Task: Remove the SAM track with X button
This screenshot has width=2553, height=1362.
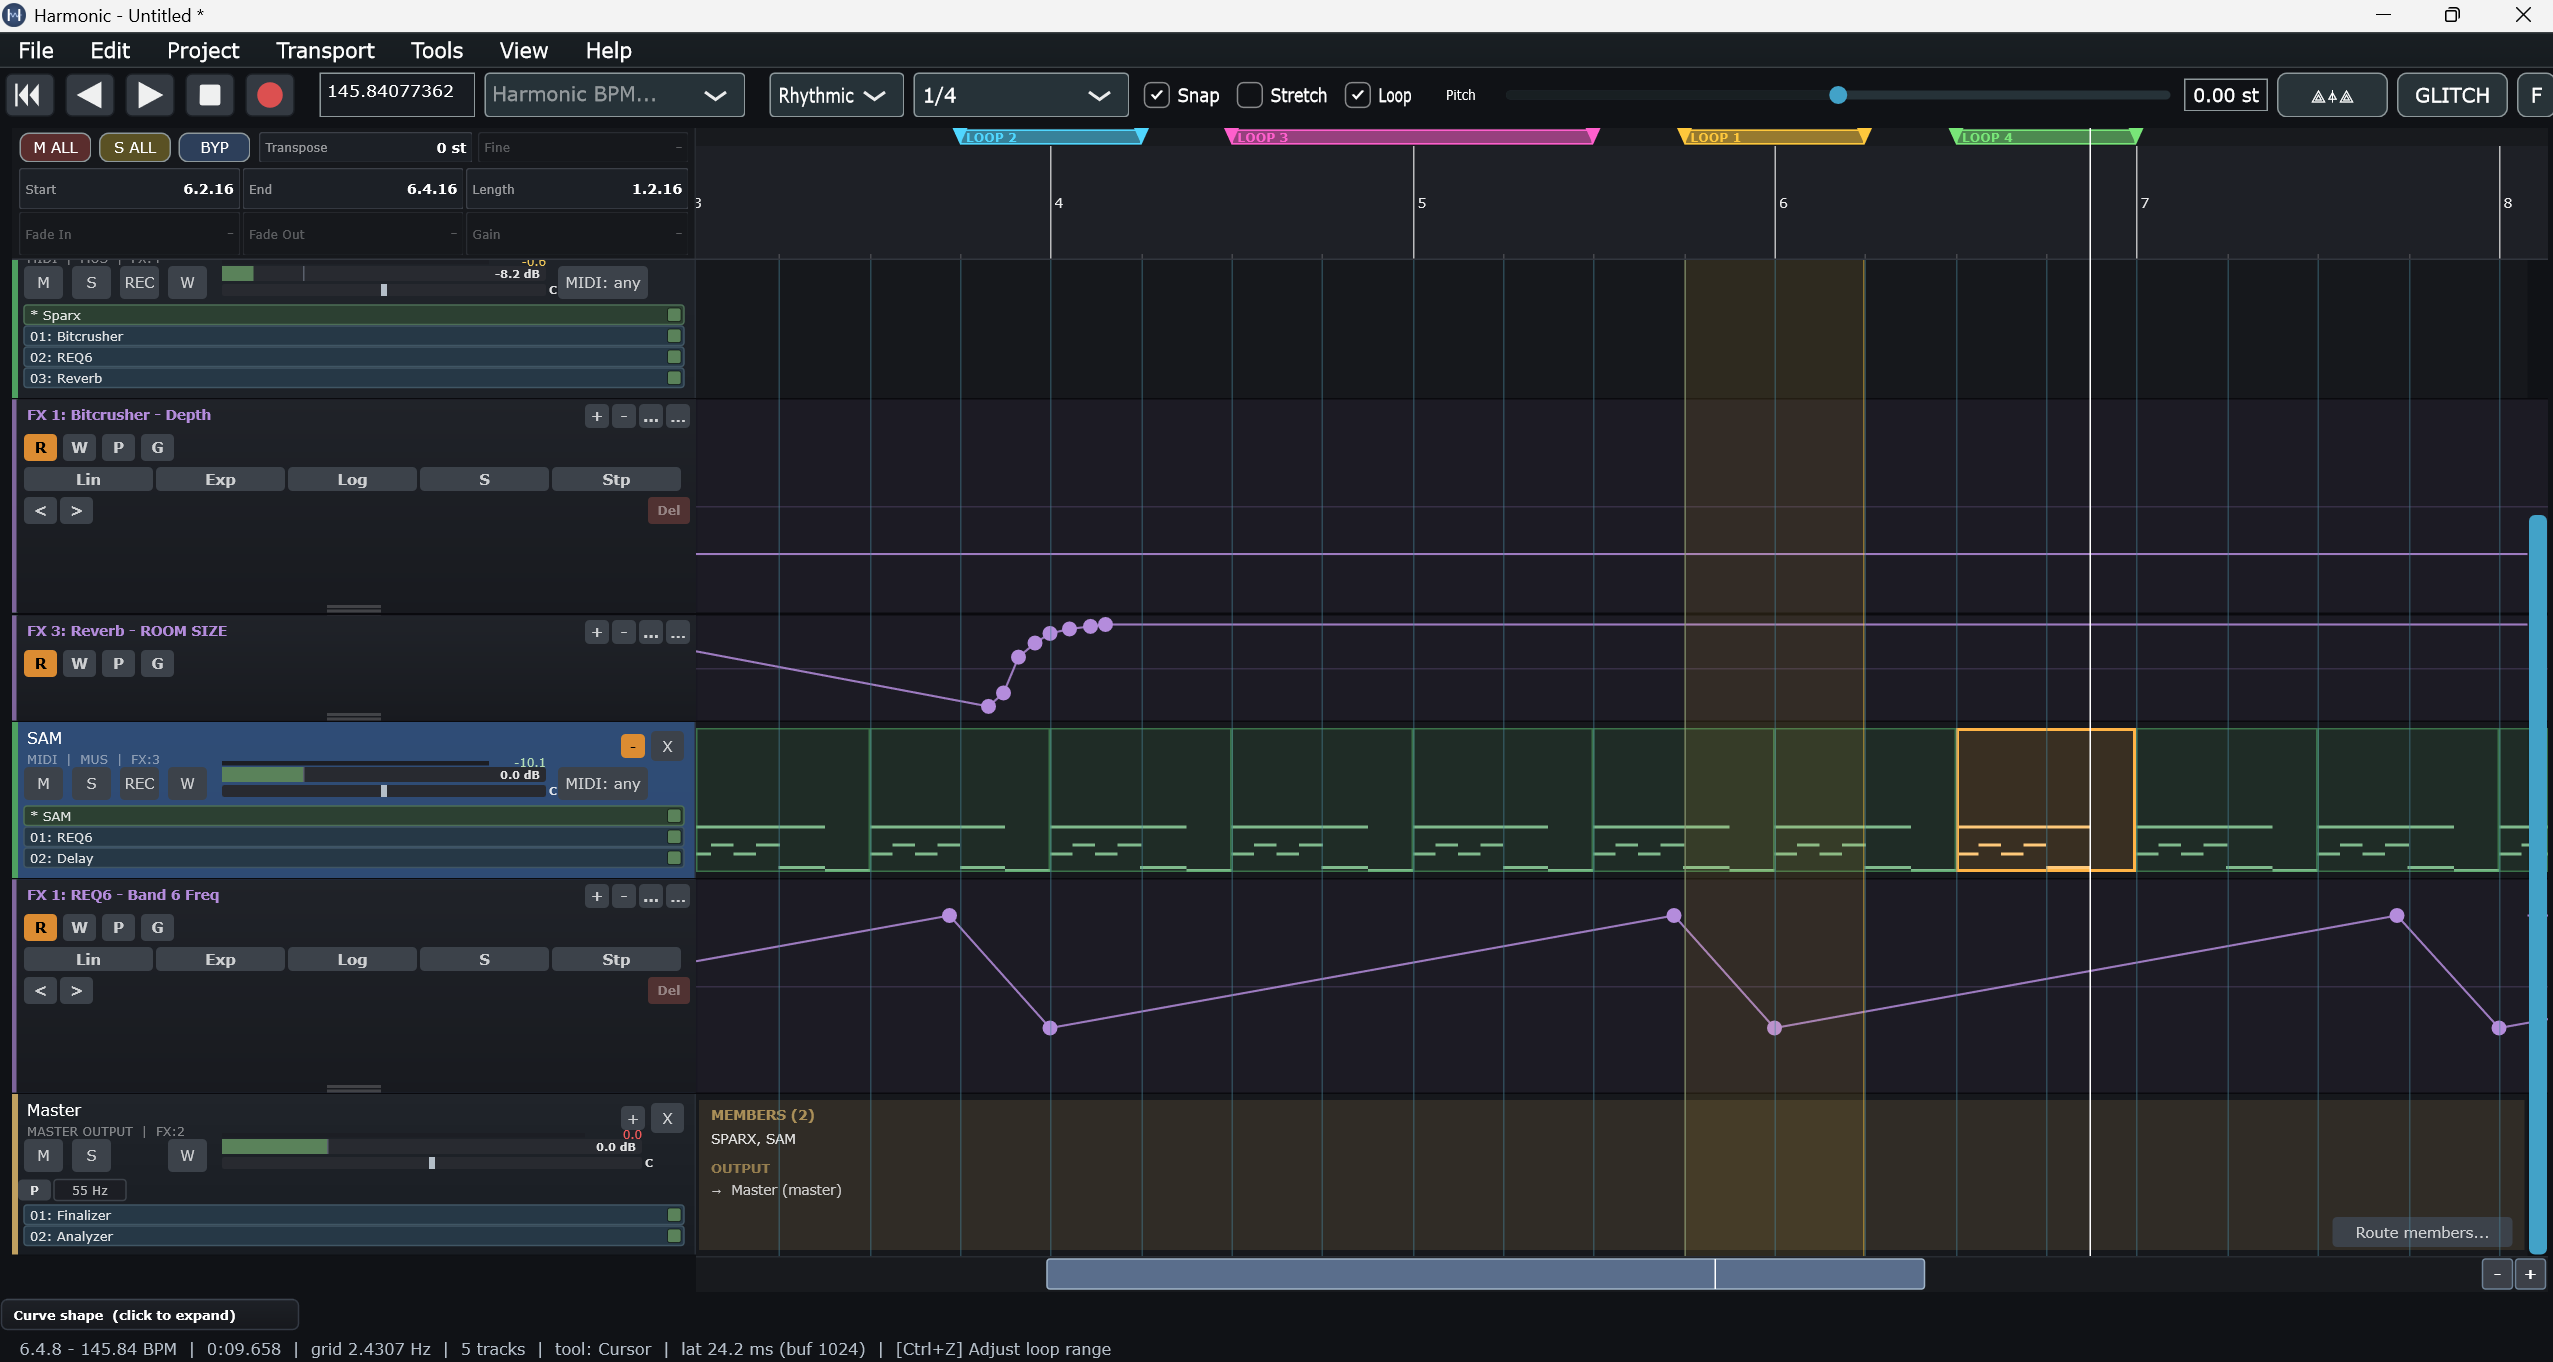Action: coord(667,746)
